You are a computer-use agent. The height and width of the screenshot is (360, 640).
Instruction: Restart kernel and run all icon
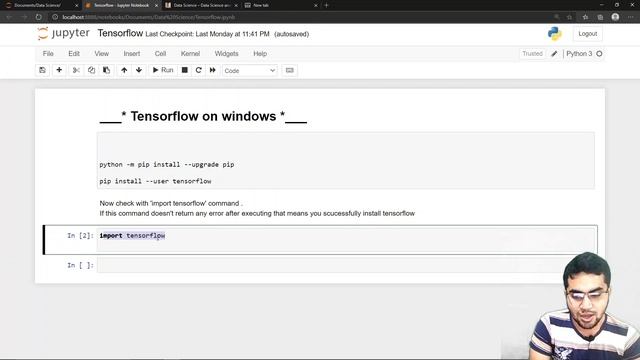(x=213, y=70)
